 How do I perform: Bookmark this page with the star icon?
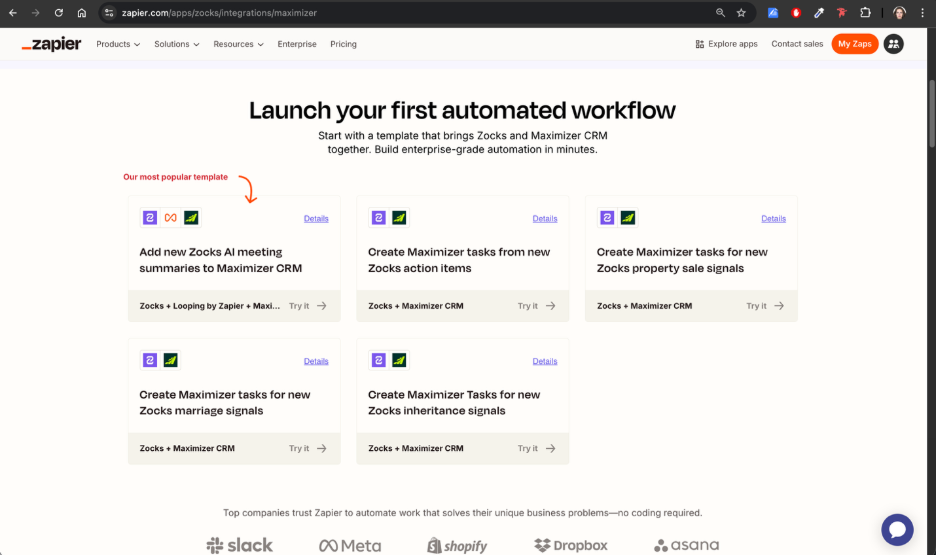pos(741,13)
